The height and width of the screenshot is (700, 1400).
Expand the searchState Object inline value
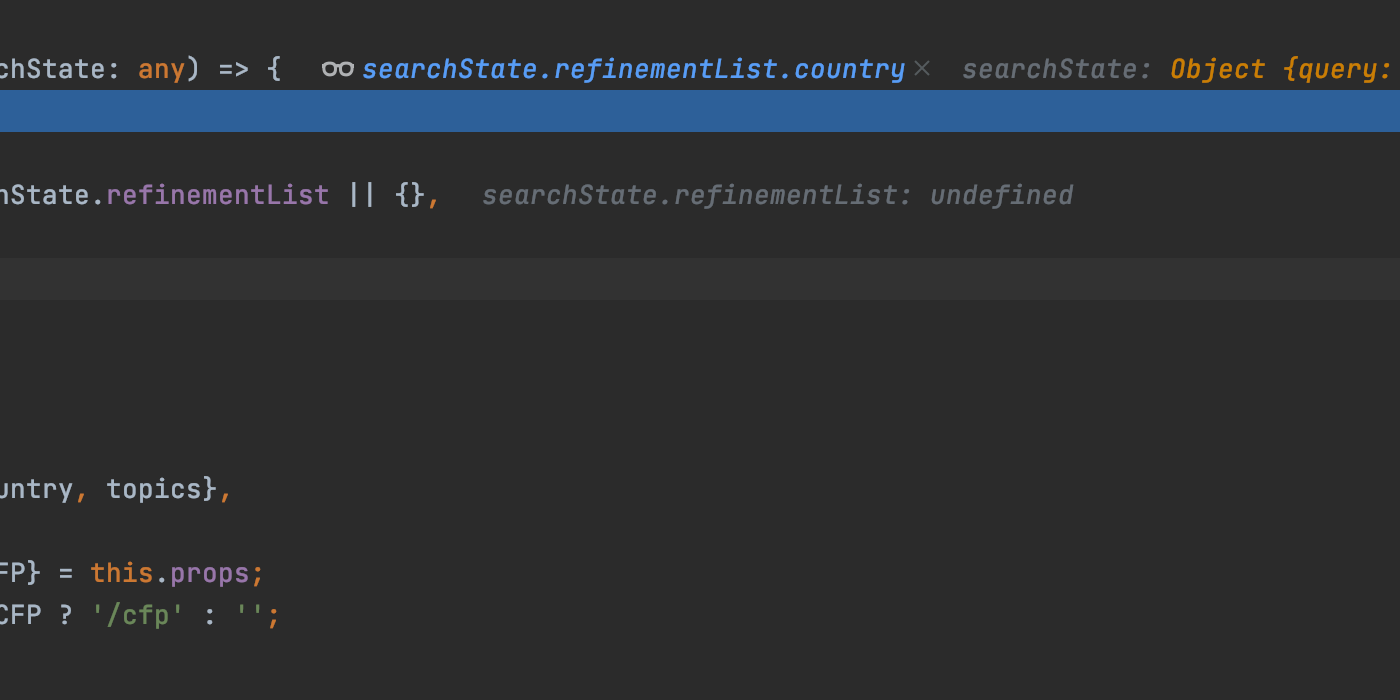pos(1285,69)
